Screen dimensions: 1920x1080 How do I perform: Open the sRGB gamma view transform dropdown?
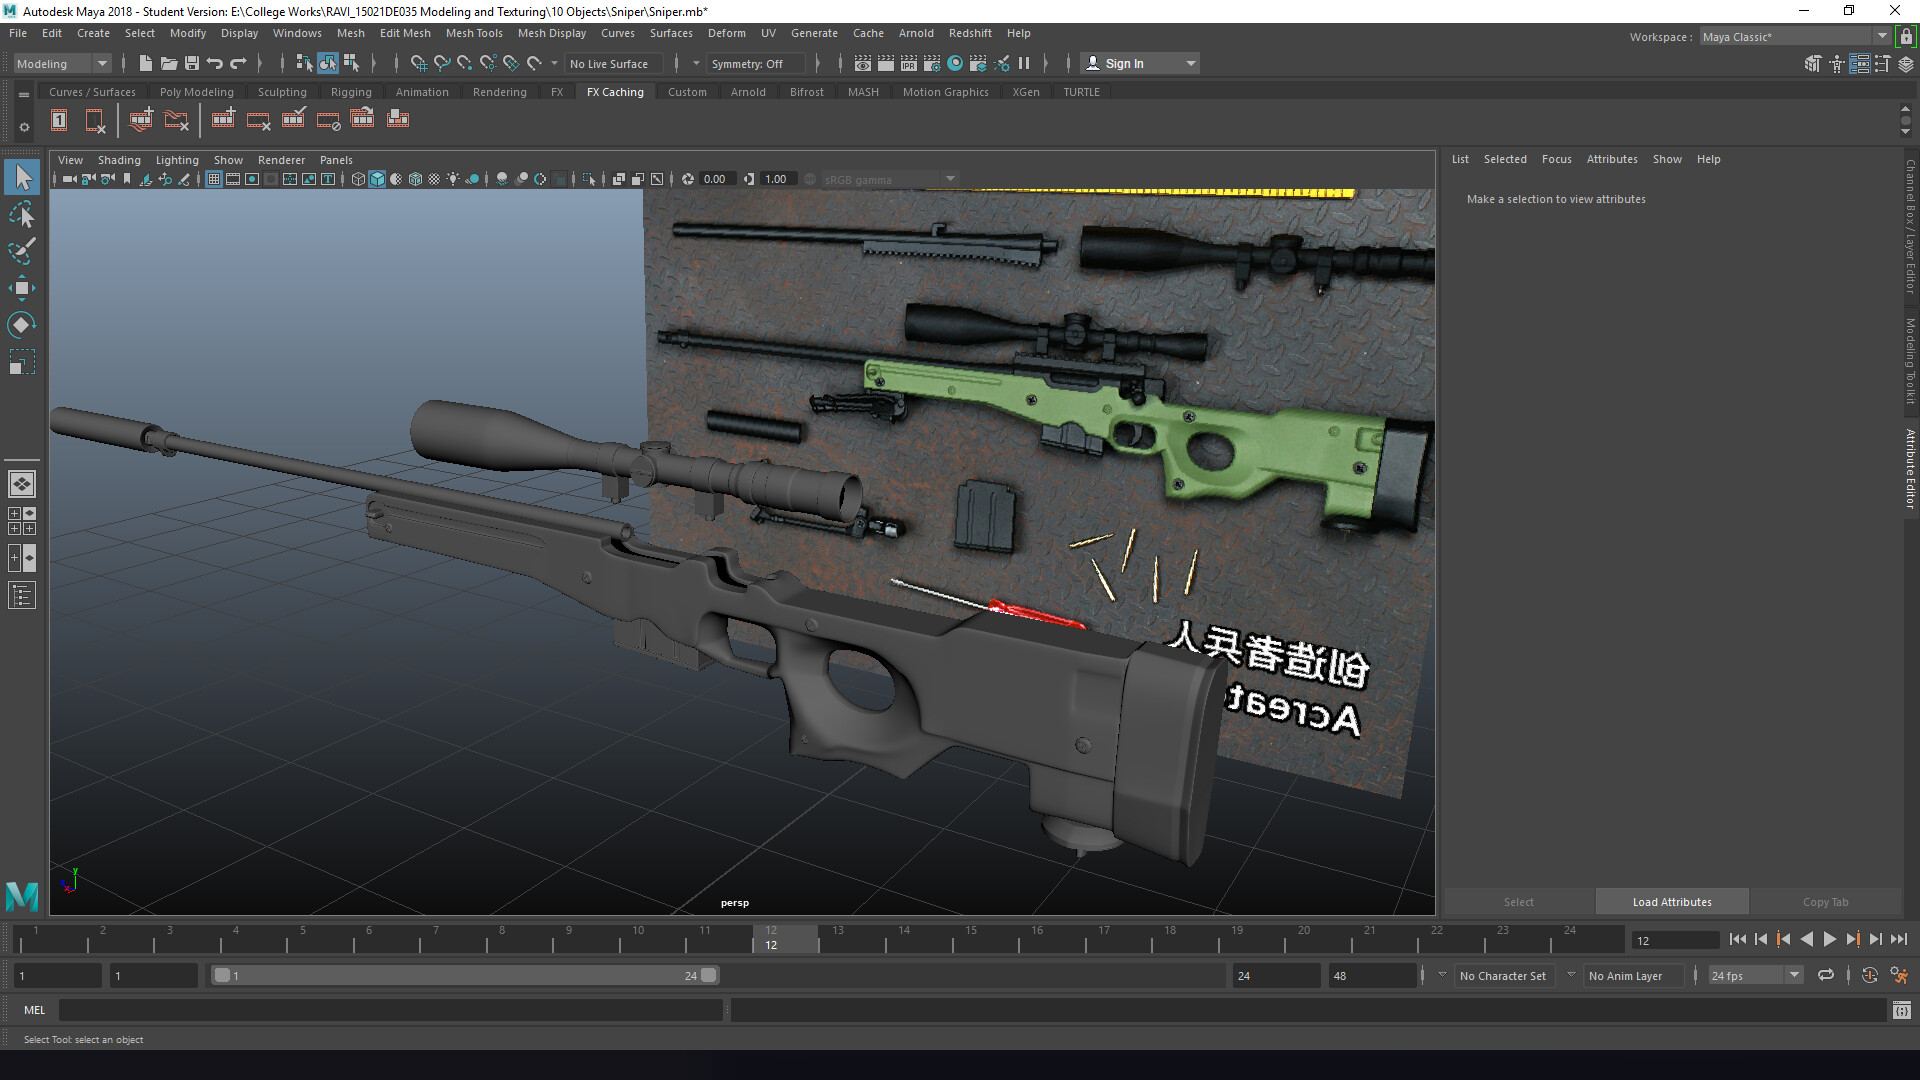coord(889,179)
